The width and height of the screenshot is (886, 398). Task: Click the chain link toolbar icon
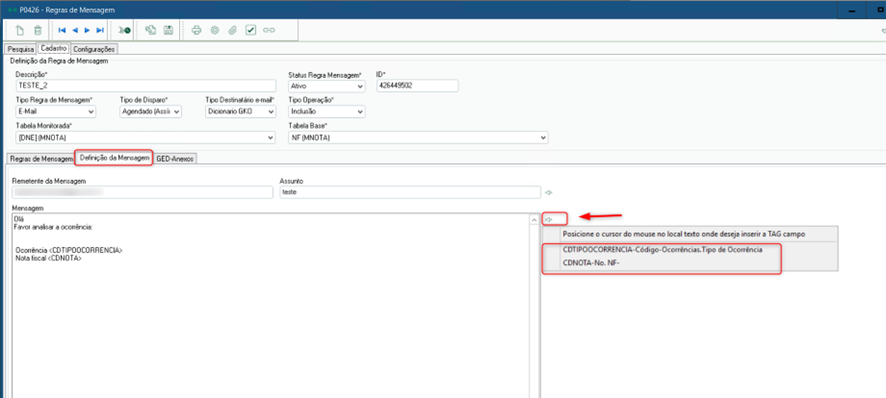pyautogui.click(x=269, y=31)
